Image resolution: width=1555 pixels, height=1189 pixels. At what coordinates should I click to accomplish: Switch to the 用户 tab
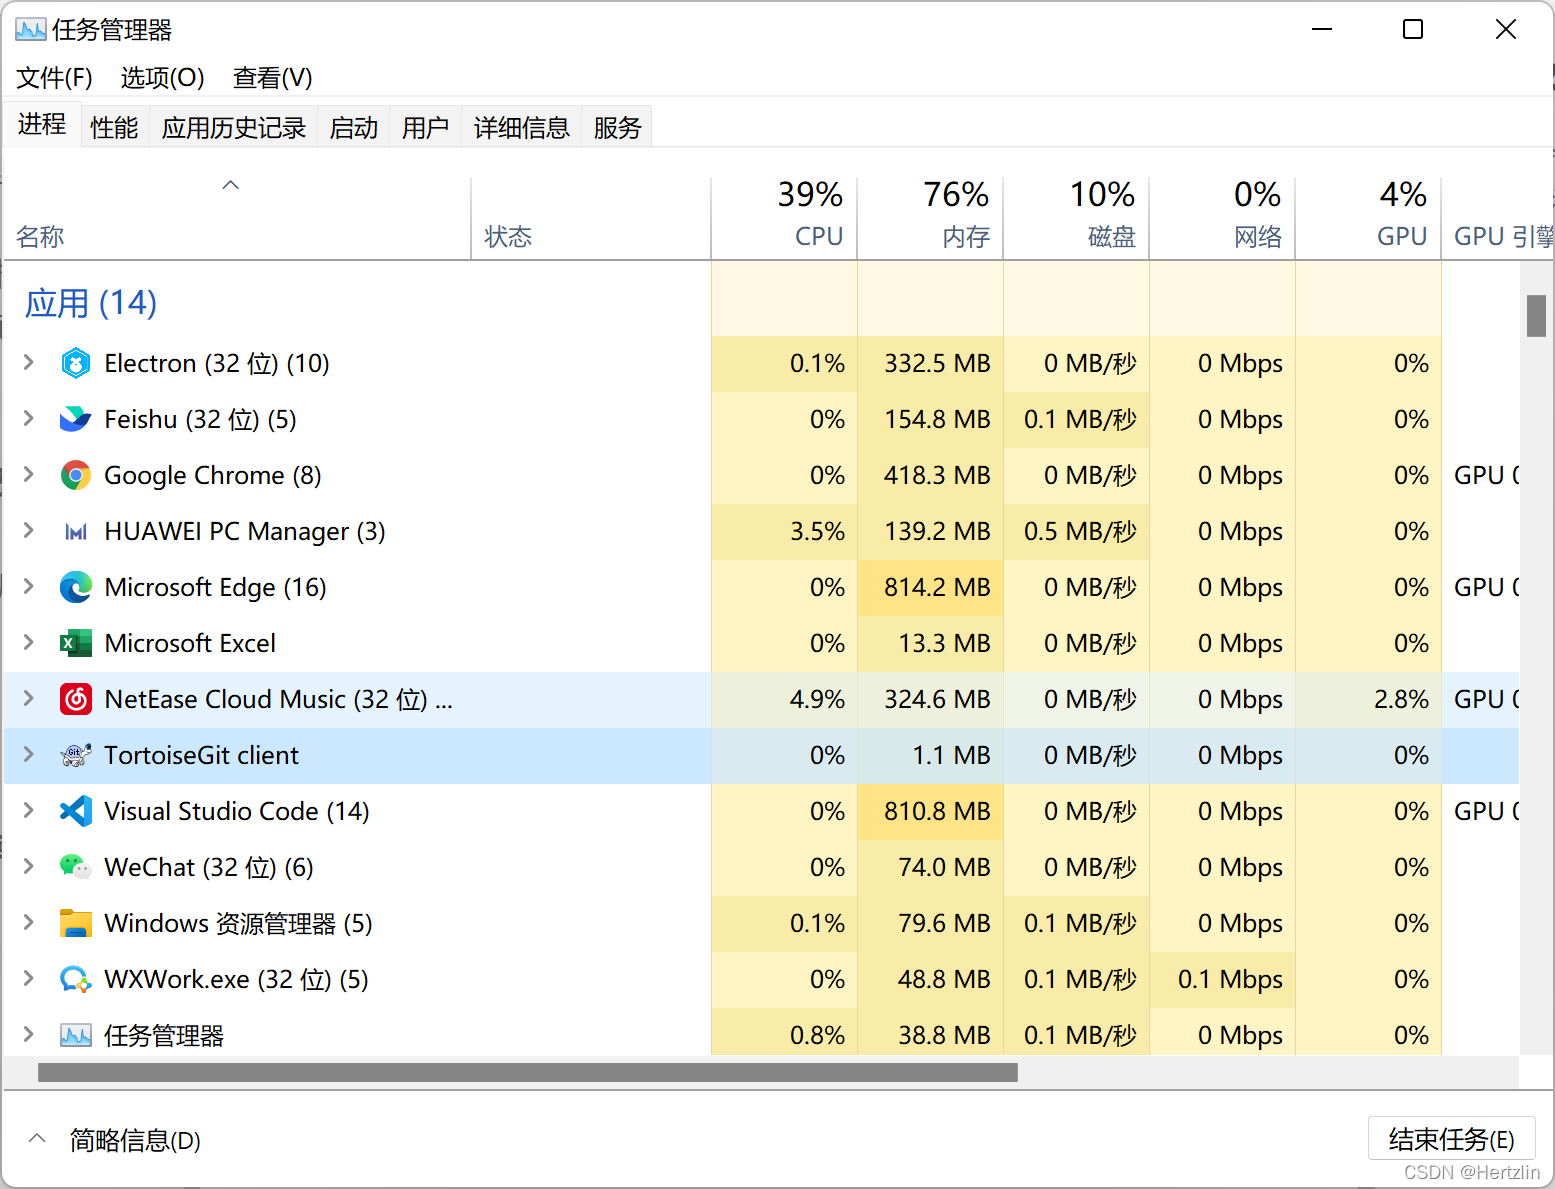point(425,128)
